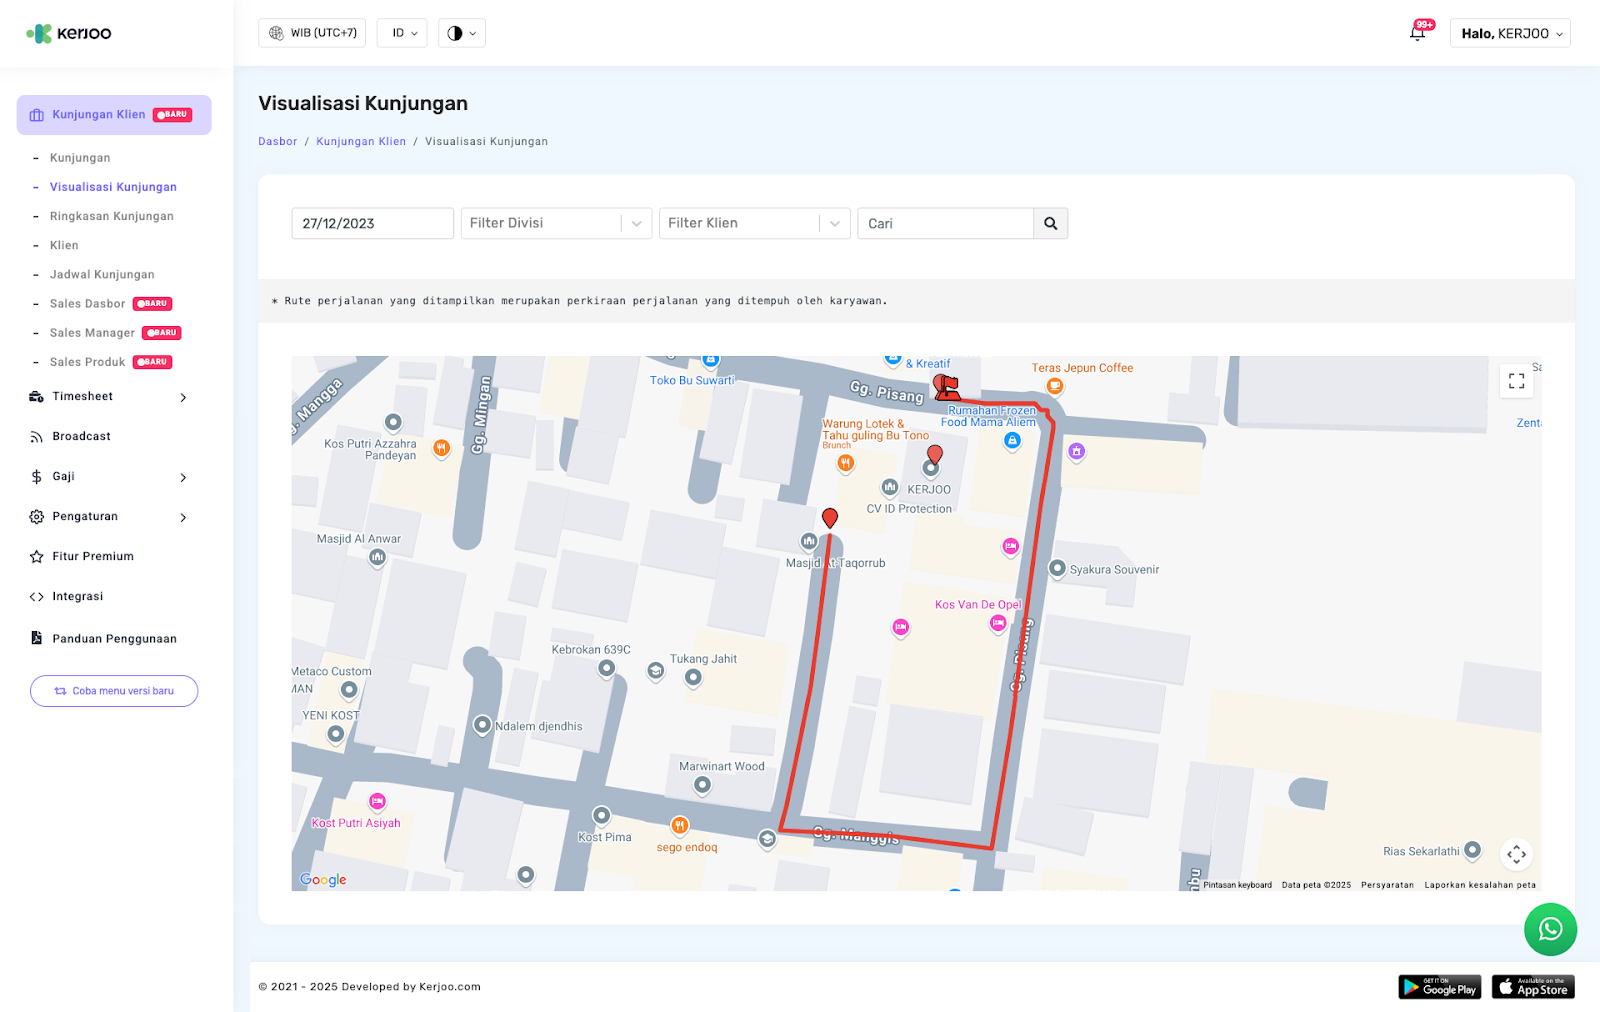Screen dimensions: 1600x1012
Task: Click the map camera pan control
Action: click(1516, 854)
